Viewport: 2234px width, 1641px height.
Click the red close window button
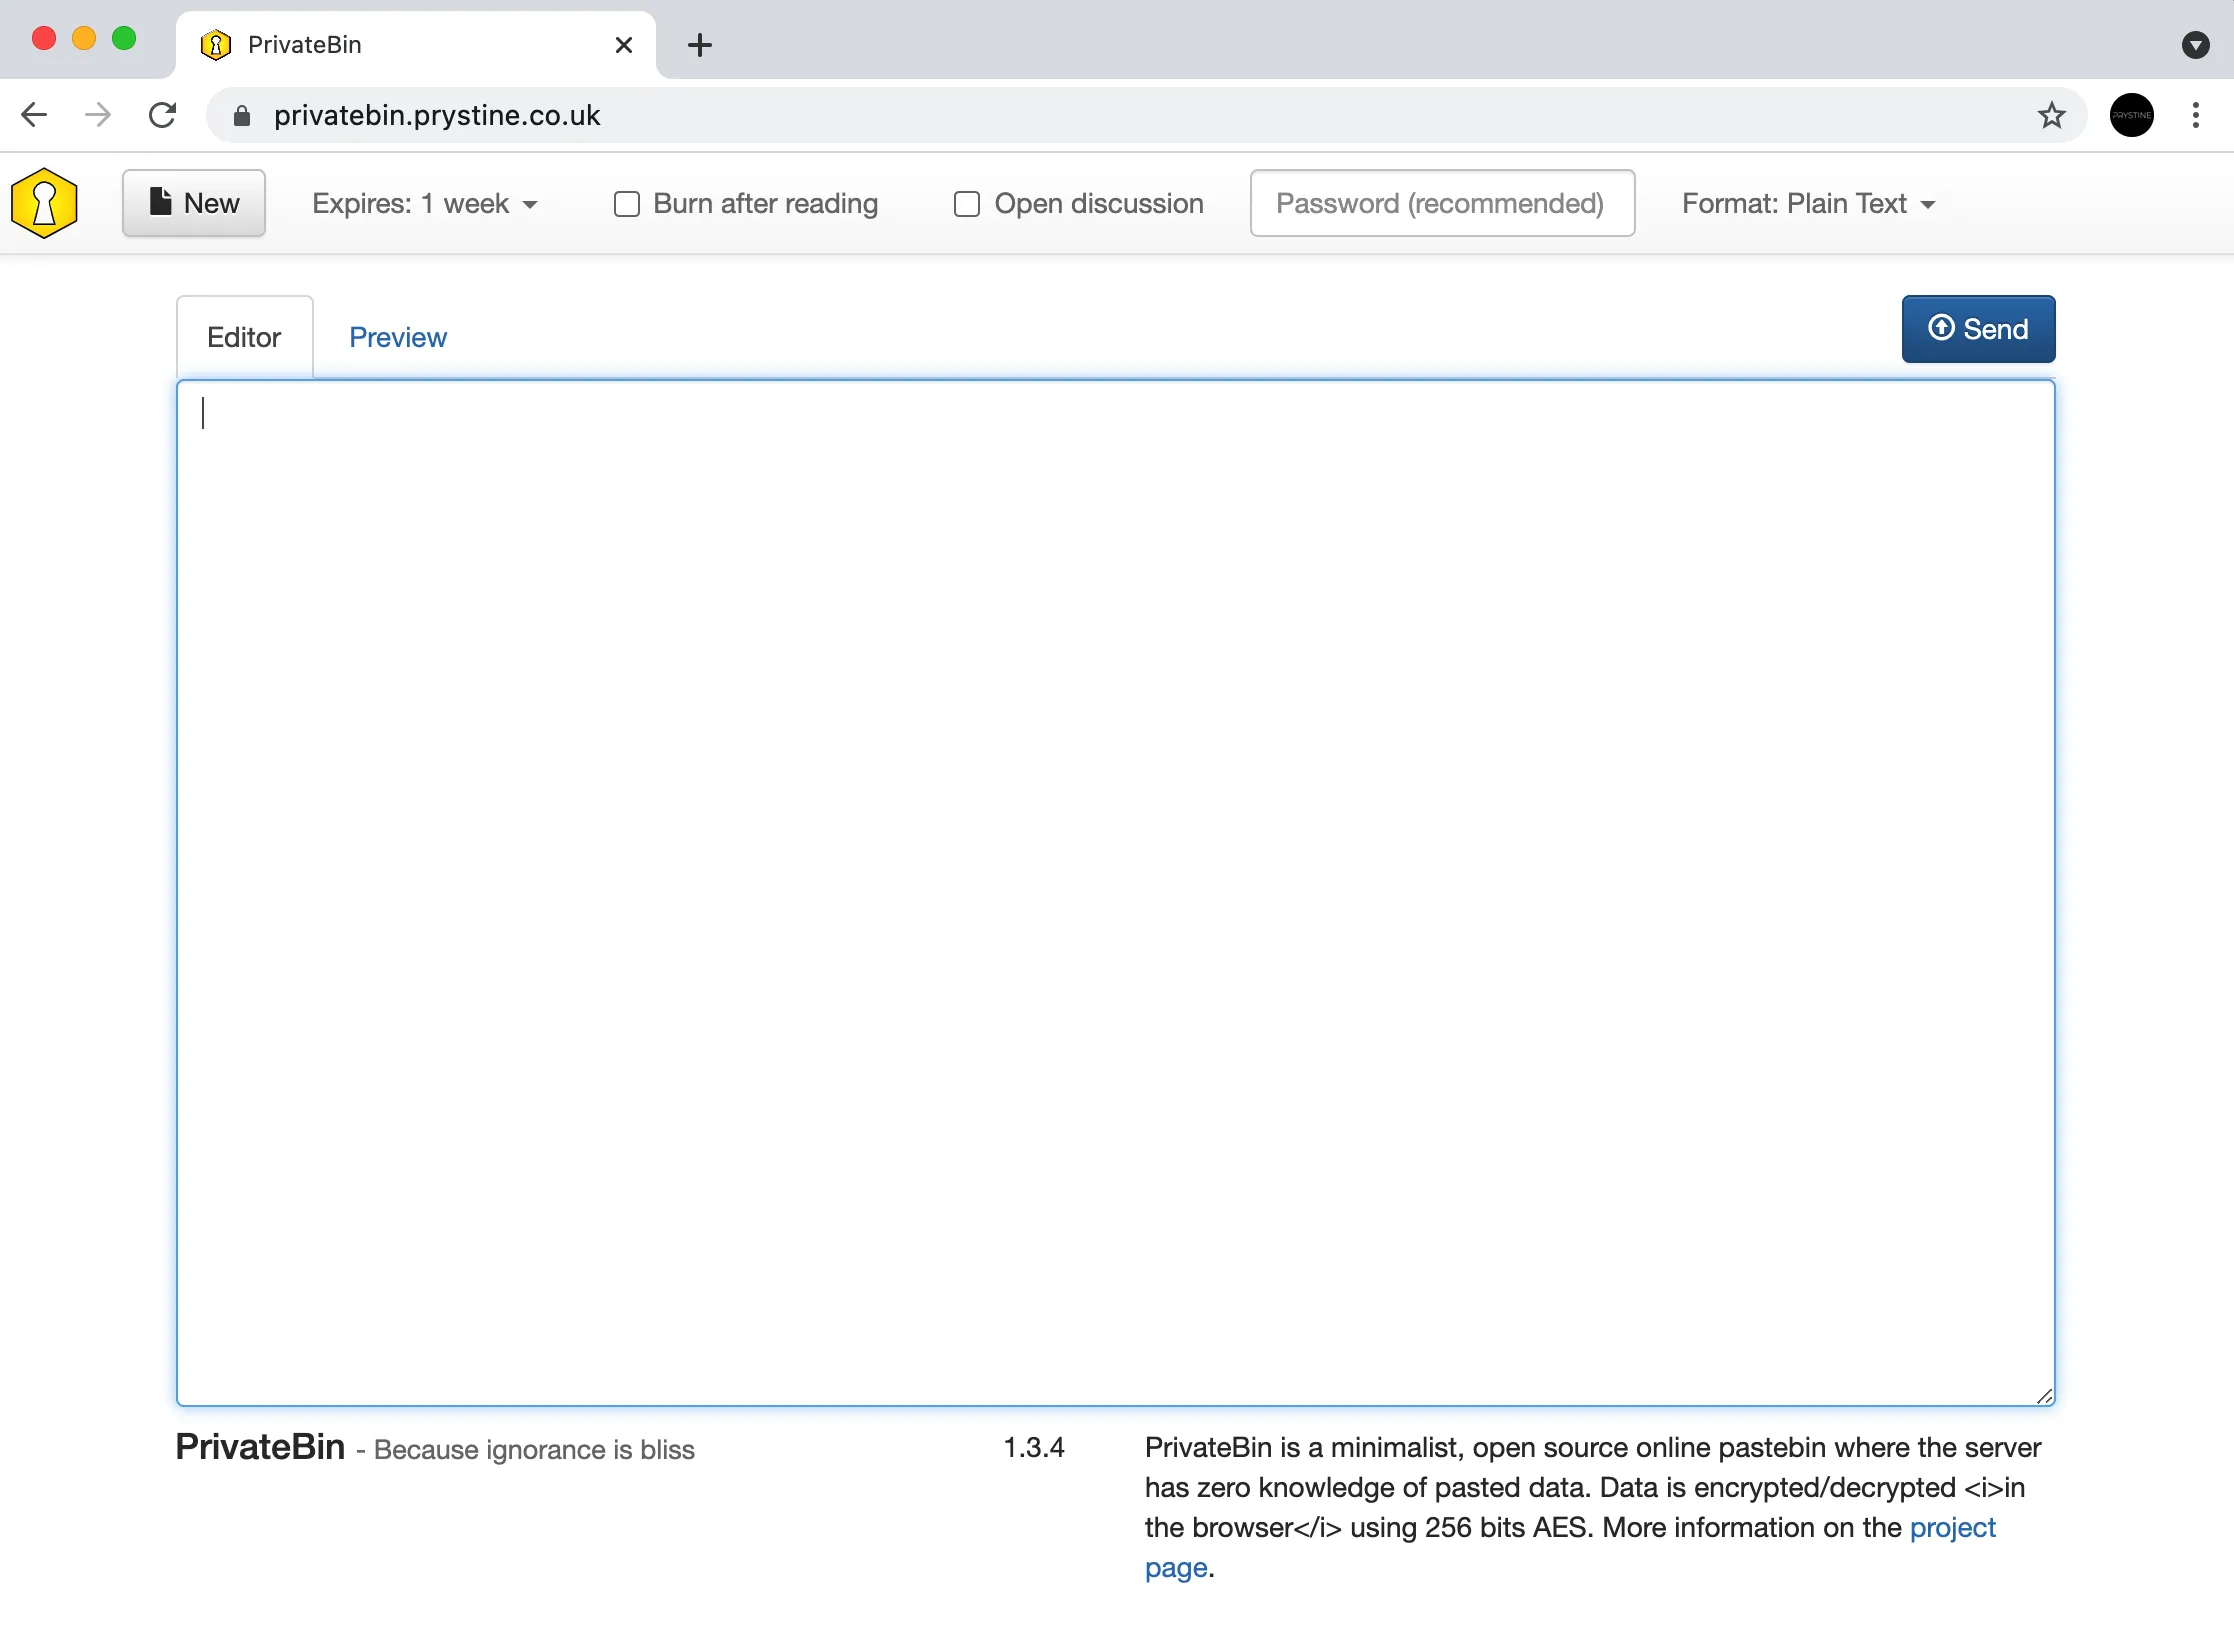coord(44,39)
